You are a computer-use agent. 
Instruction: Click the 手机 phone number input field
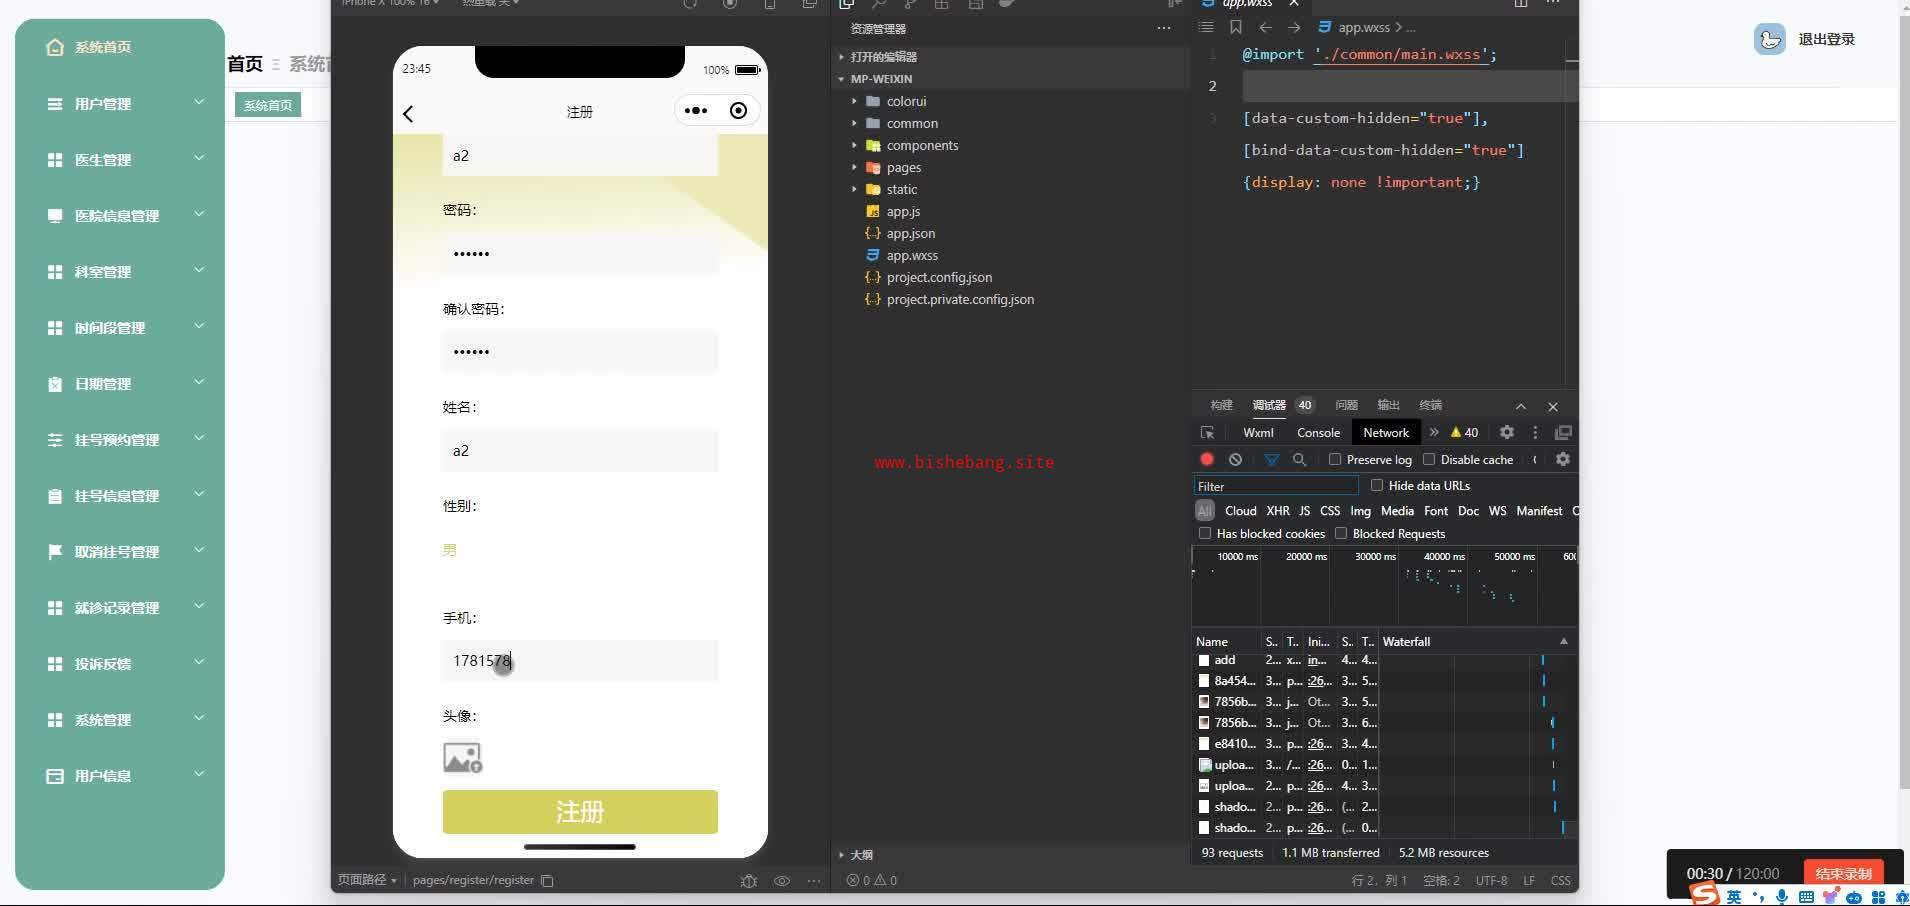(580, 661)
